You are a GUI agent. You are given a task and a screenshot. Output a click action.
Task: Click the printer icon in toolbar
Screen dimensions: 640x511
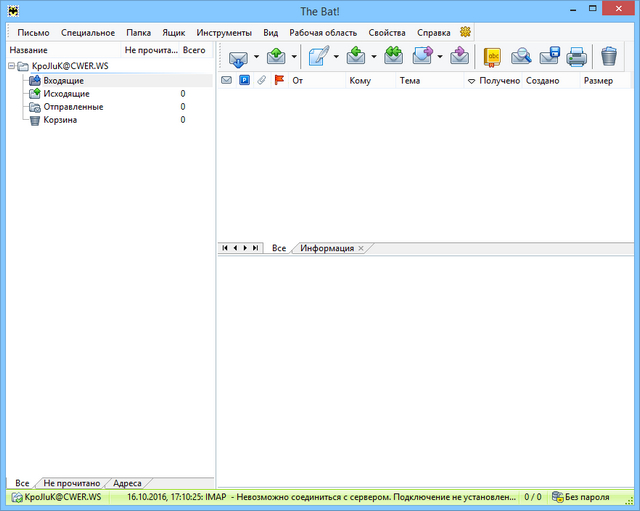tap(577, 57)
